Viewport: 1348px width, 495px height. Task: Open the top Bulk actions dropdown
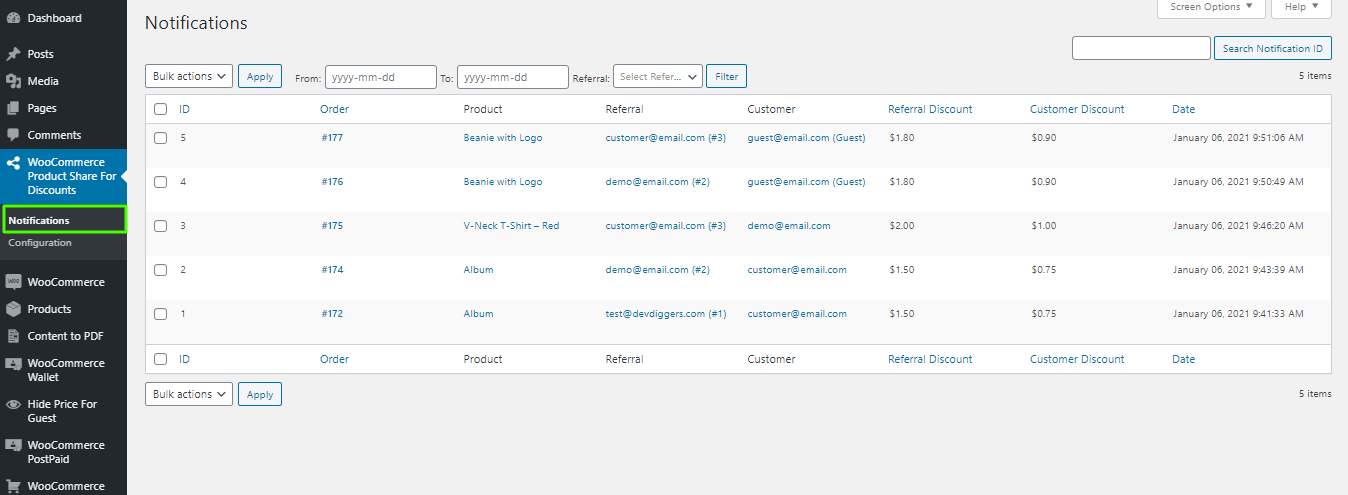(189, 76)
